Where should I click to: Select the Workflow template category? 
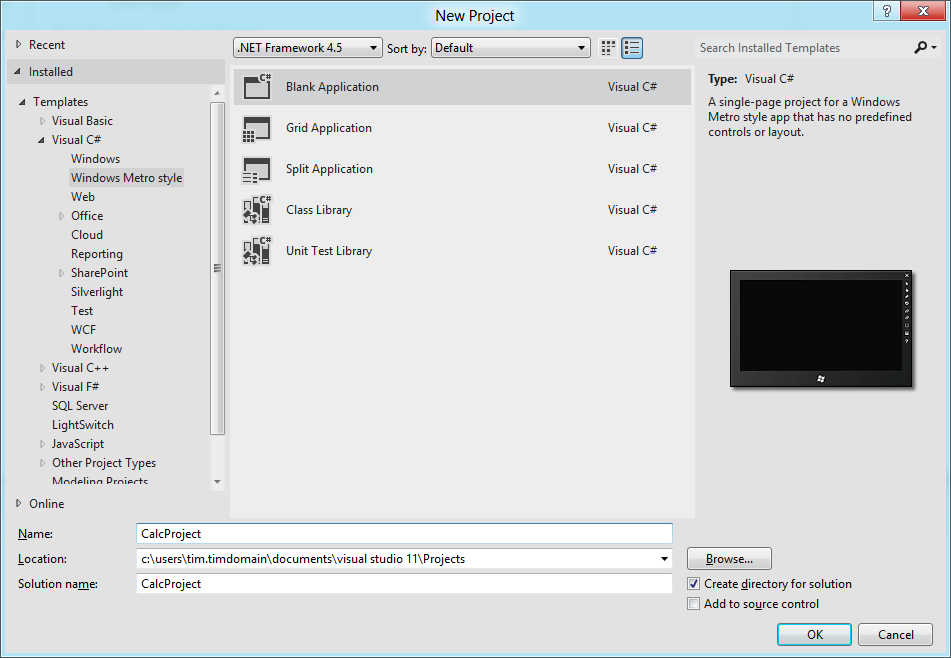point(96,349)
